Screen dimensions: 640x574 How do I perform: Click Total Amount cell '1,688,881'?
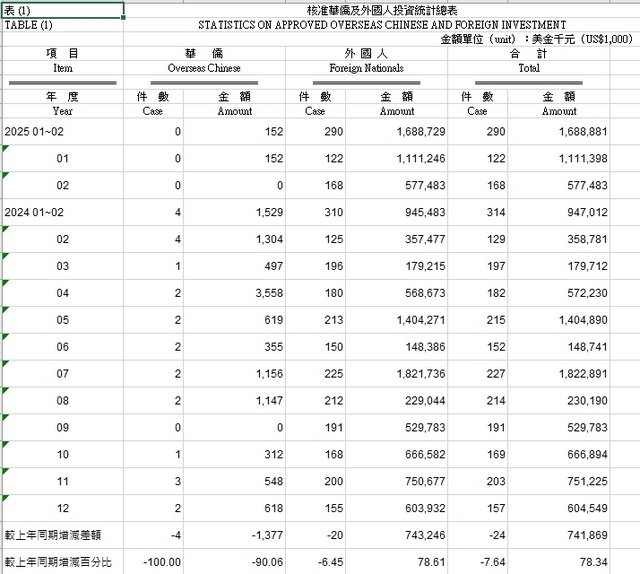click(559, 131)
